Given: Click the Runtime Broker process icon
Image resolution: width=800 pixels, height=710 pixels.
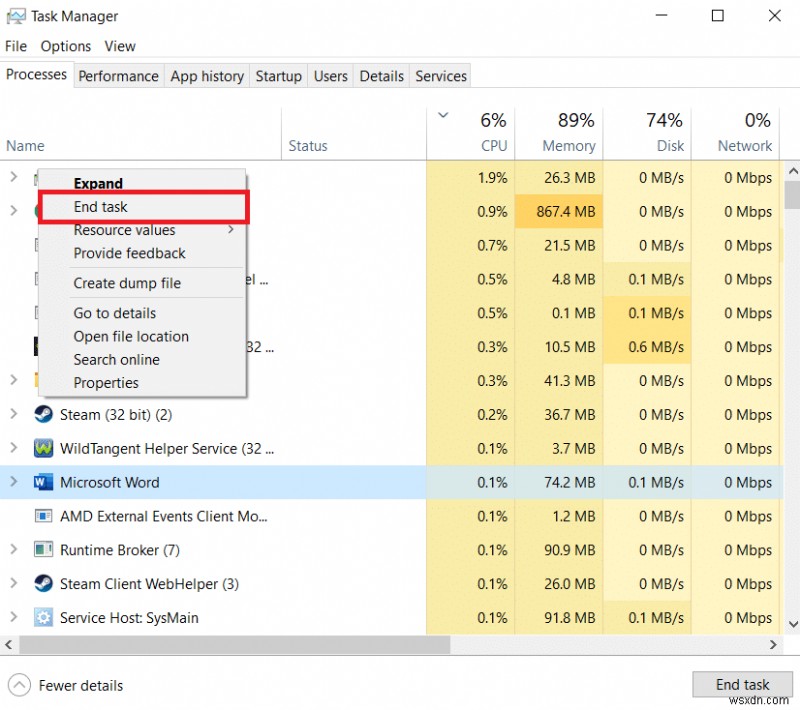Looking at the screenshot, I should (x=43, y=550).
